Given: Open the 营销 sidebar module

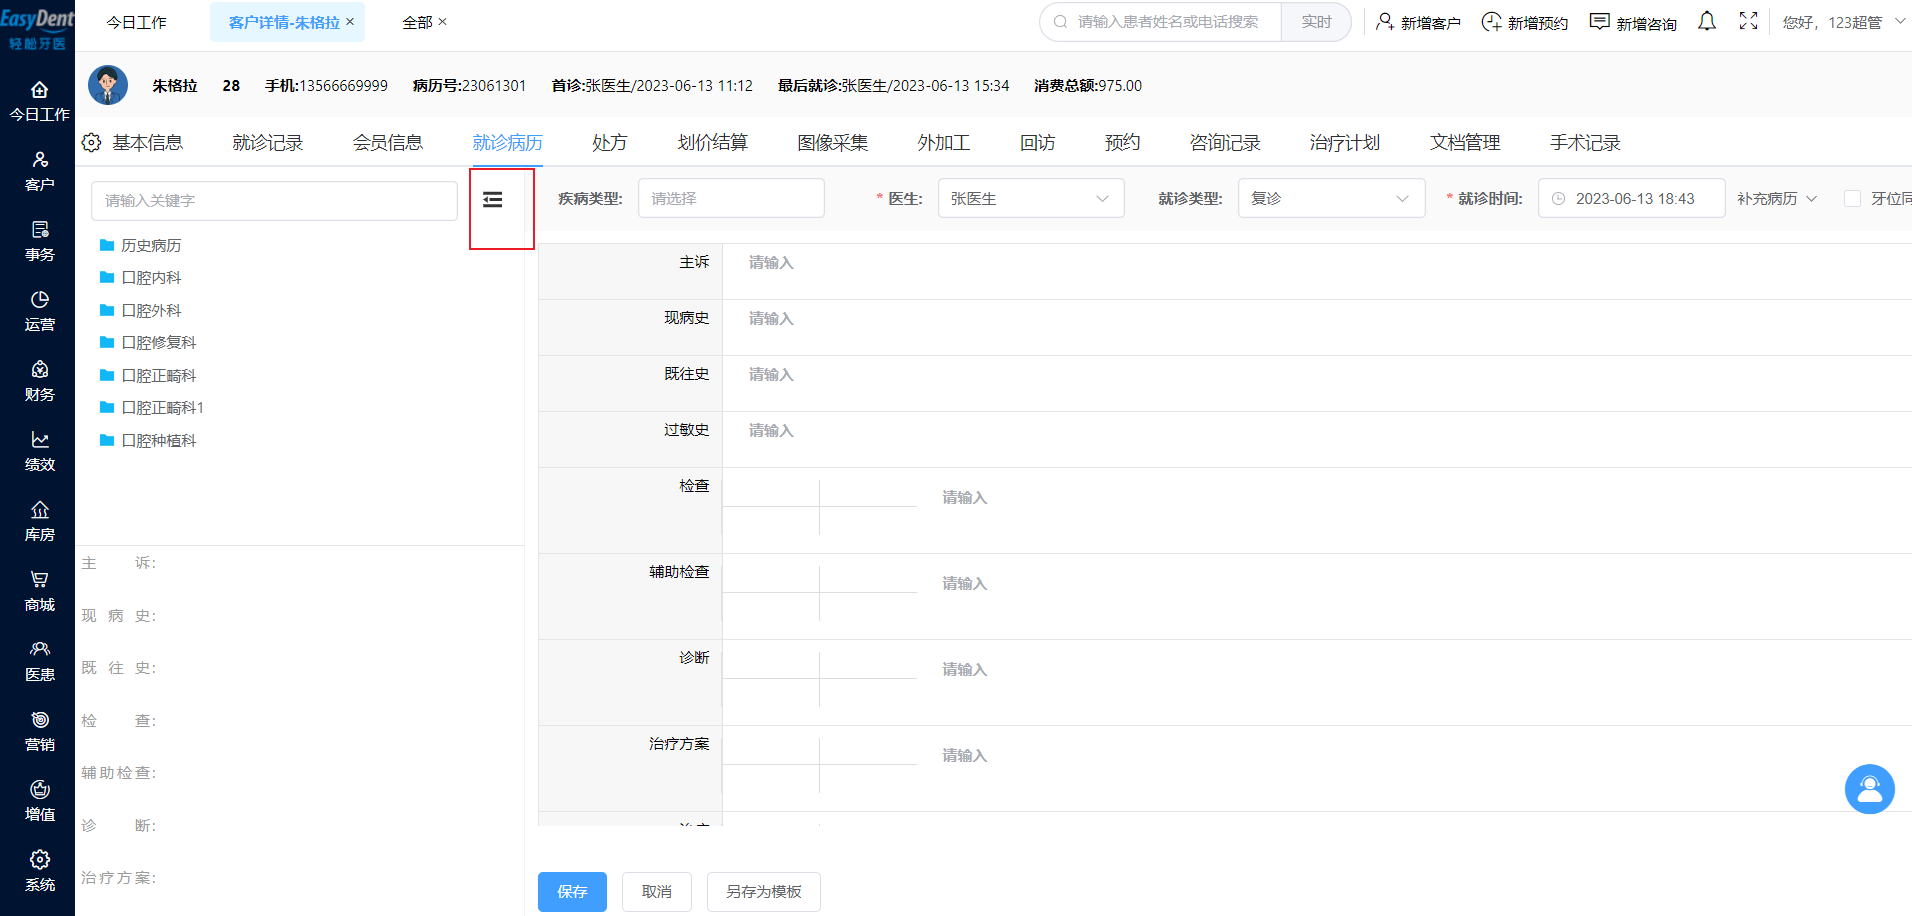Looking at the screenshot, I should click(x=39, y=732).
